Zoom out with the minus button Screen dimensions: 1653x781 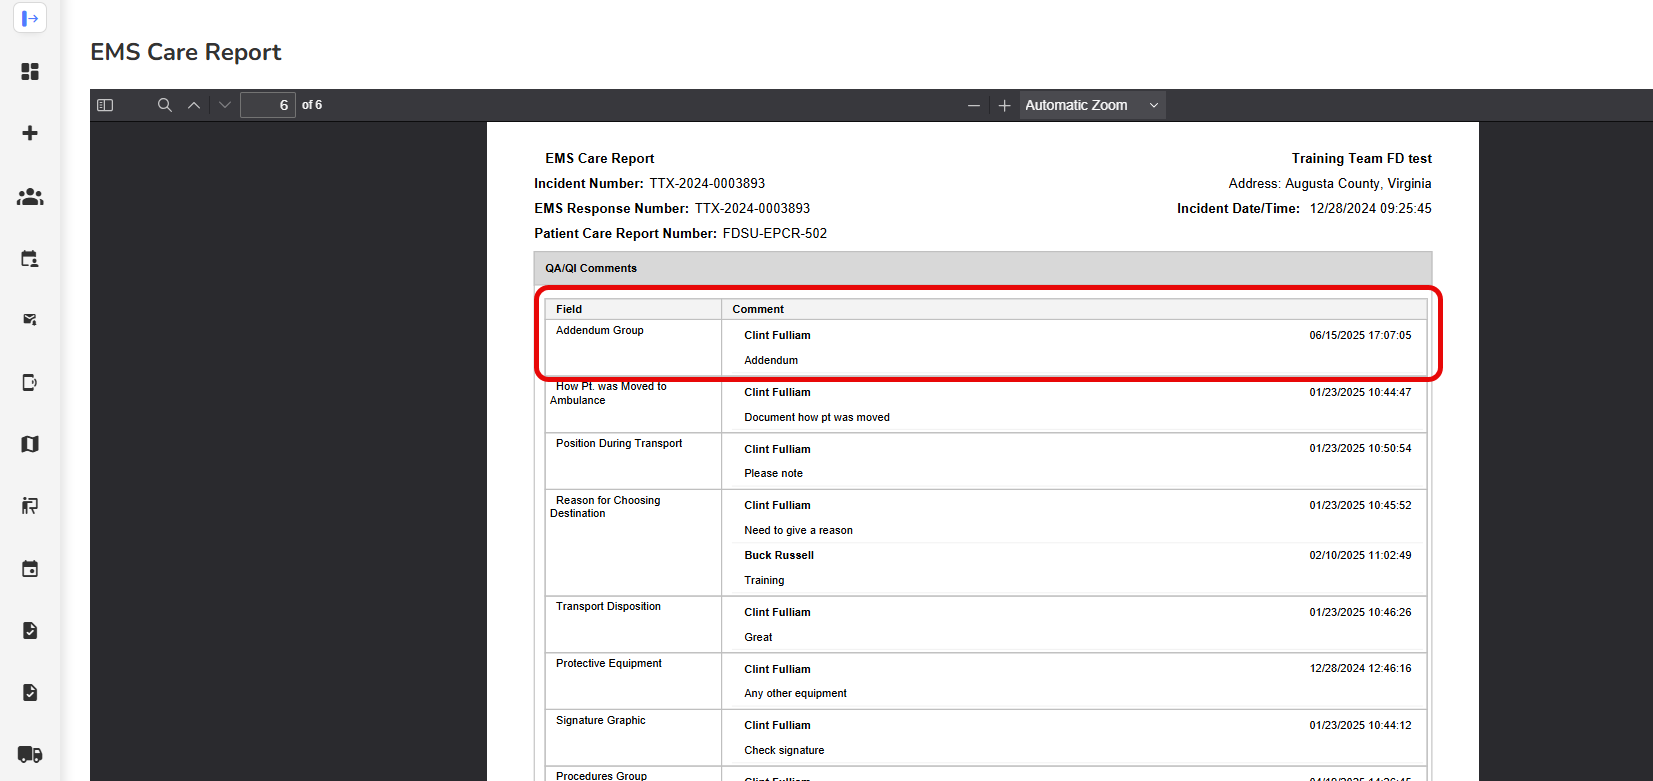974,105
